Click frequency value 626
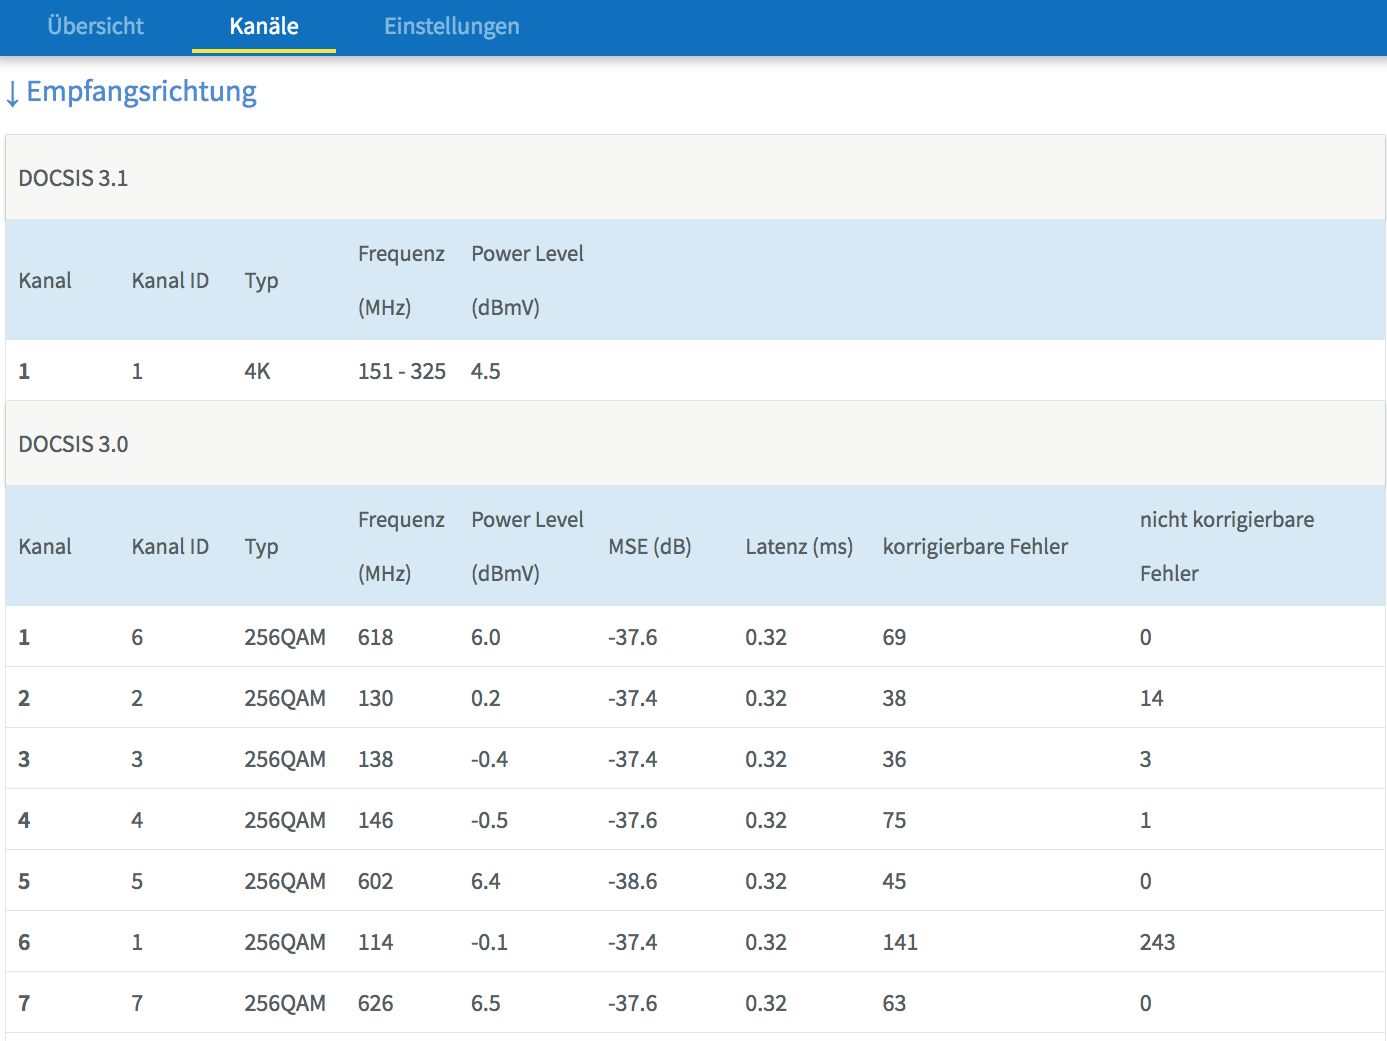The width and height of the screenshot is (1387, 1041). pos(376,1003)
